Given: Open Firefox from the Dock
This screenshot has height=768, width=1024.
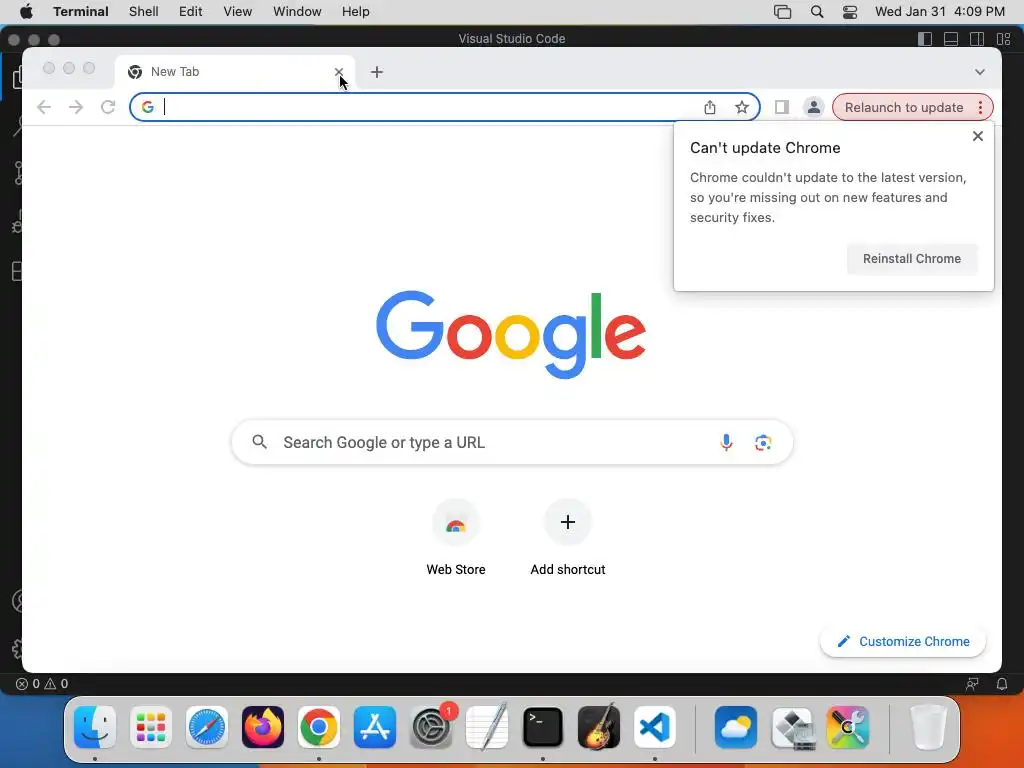Looking at the screenshot, I should tap(263, 727).
